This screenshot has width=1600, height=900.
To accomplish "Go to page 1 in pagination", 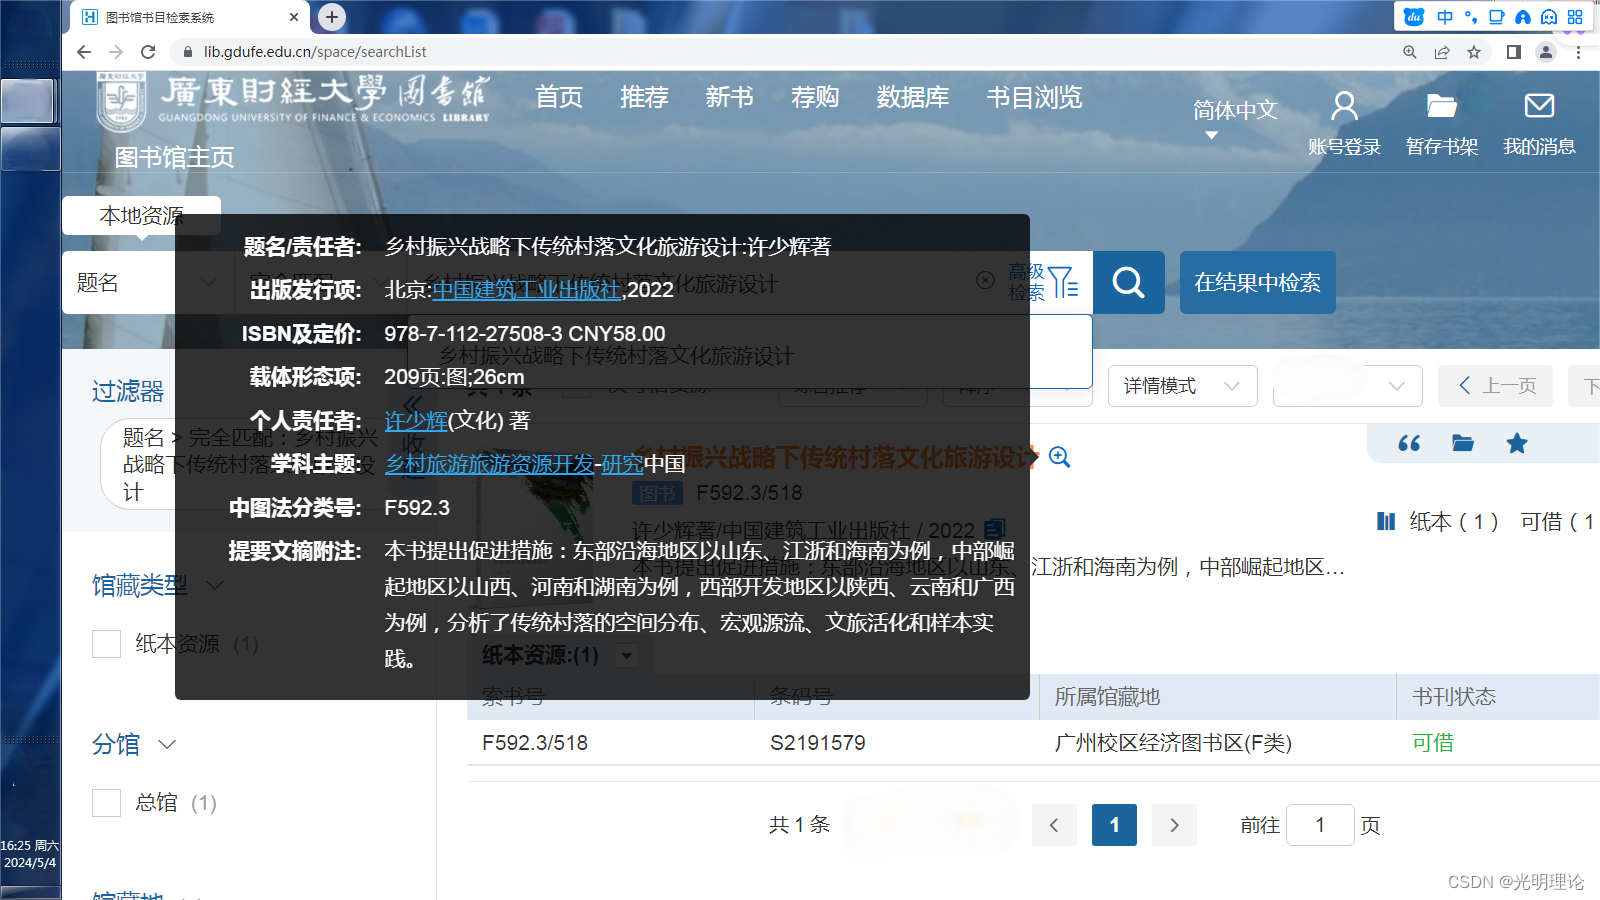I will [x=1114, y=825].
